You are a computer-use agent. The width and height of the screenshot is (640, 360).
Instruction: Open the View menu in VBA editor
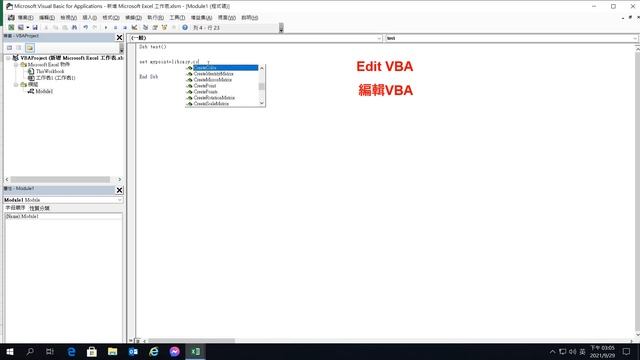(68, 18)
